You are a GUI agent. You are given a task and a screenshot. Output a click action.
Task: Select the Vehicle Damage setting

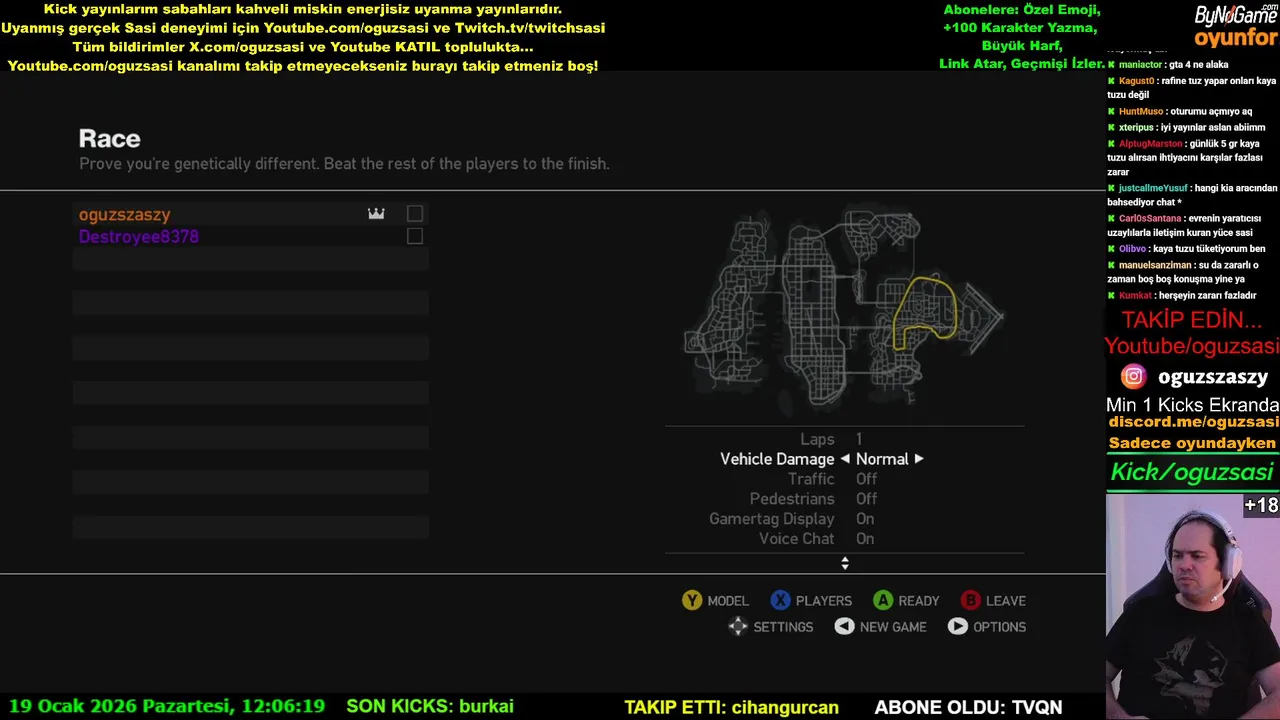coord(845,459)
